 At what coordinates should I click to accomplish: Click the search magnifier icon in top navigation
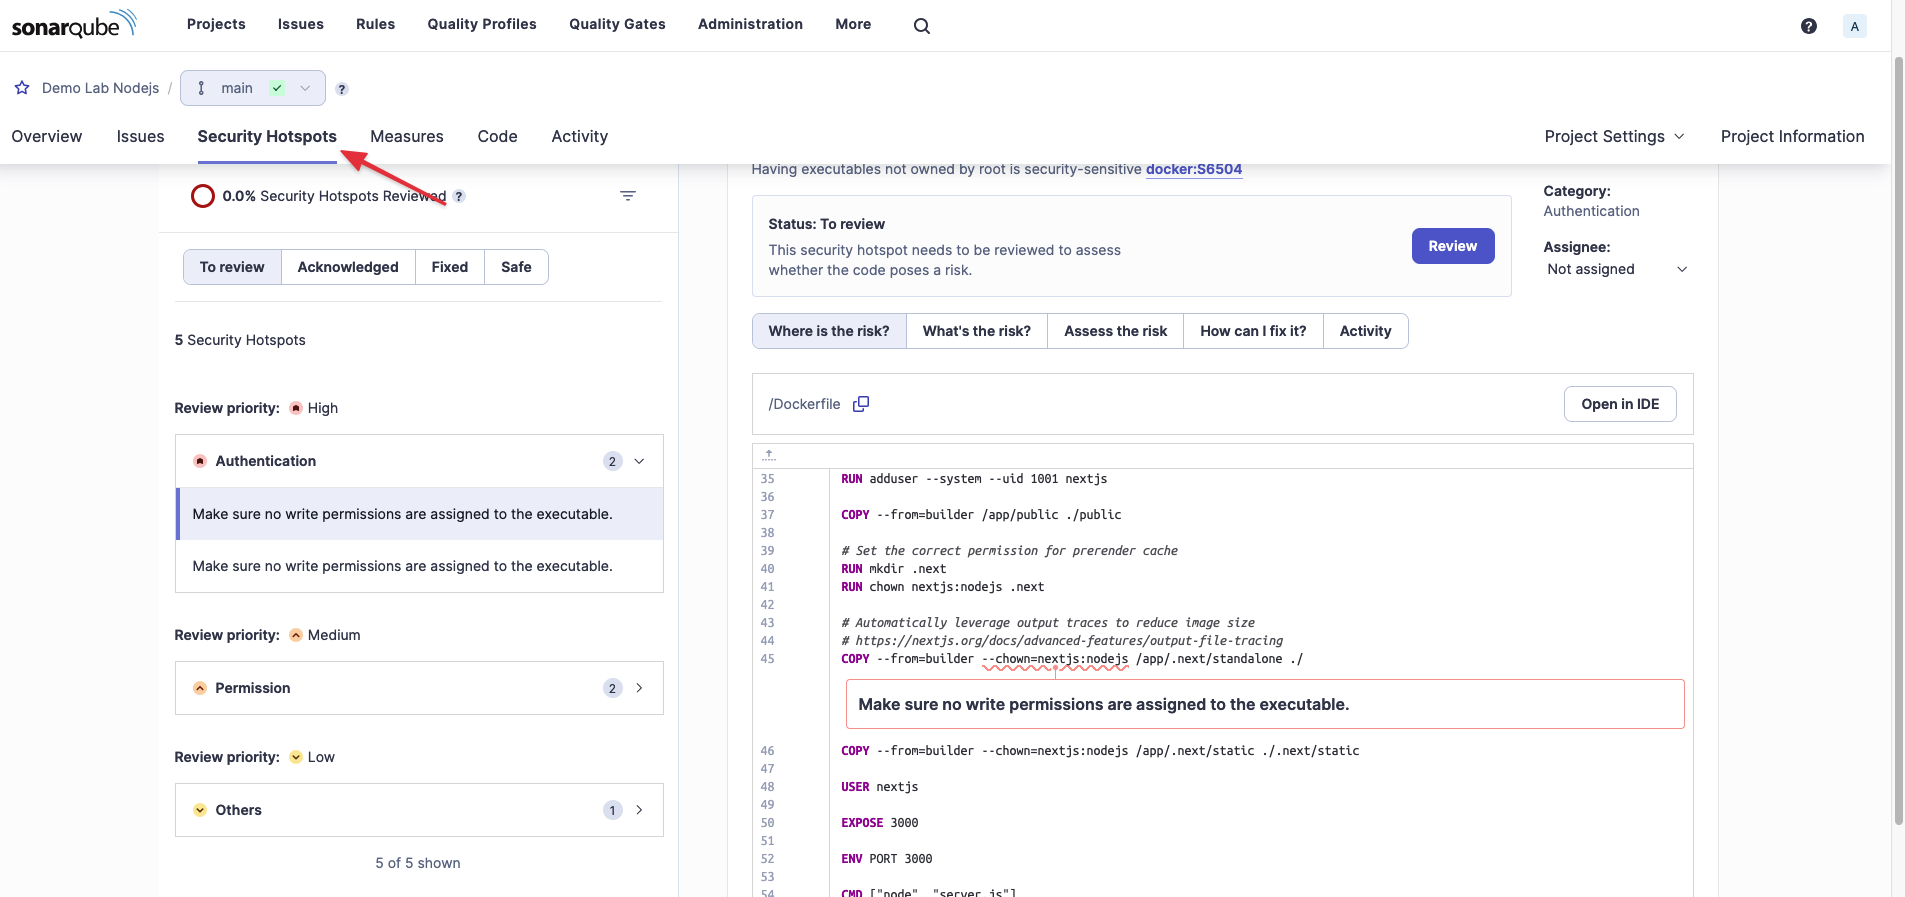(921, 26)
